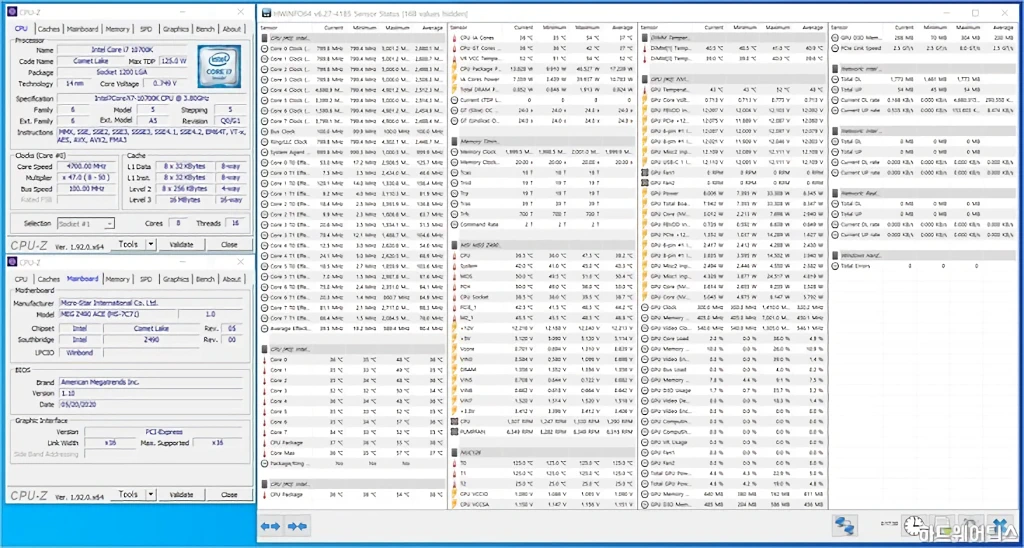
Task: Open About tab in CPU-Z Mainboard window
Action: [232, 279]
